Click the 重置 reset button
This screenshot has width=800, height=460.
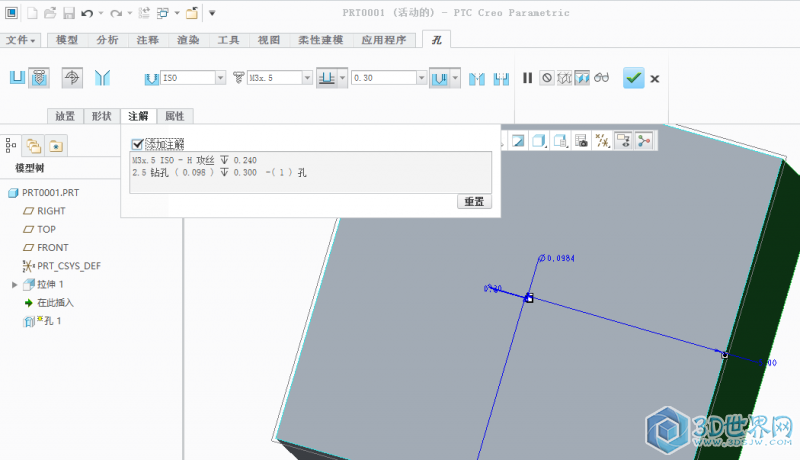[x=474, y=201]
